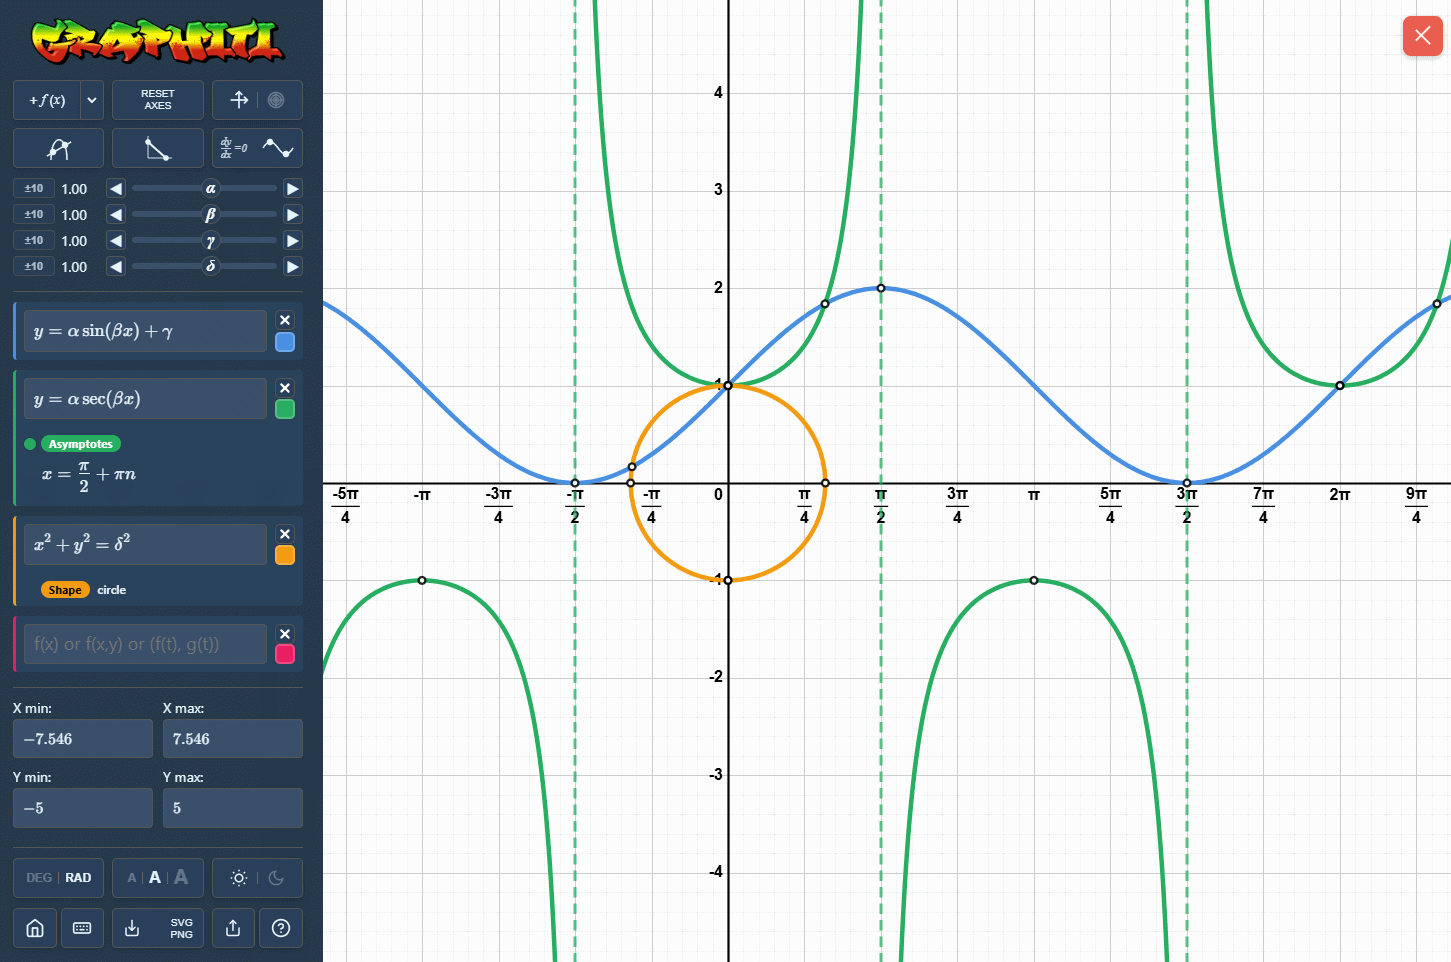Open the blue color swatch for sine
This screenshot has height=962, width=1451.
coord(285,342)
